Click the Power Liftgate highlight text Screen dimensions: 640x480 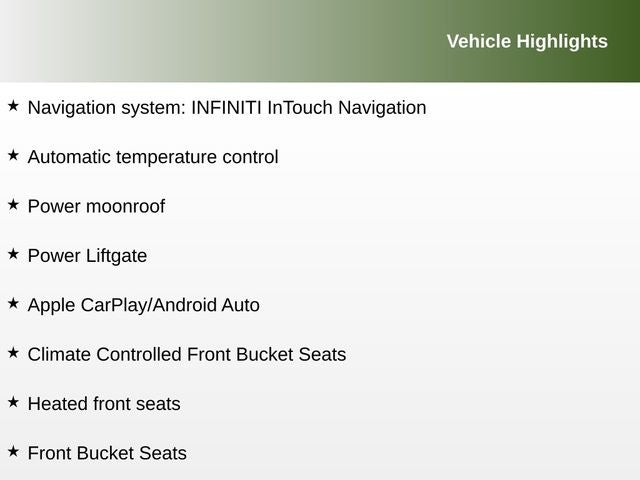87,256
